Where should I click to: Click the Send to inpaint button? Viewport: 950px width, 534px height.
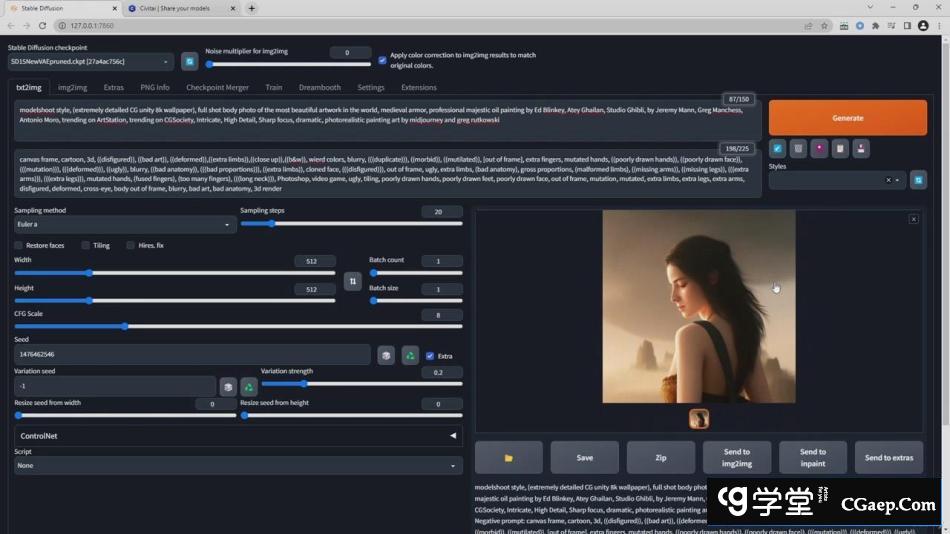812,457
